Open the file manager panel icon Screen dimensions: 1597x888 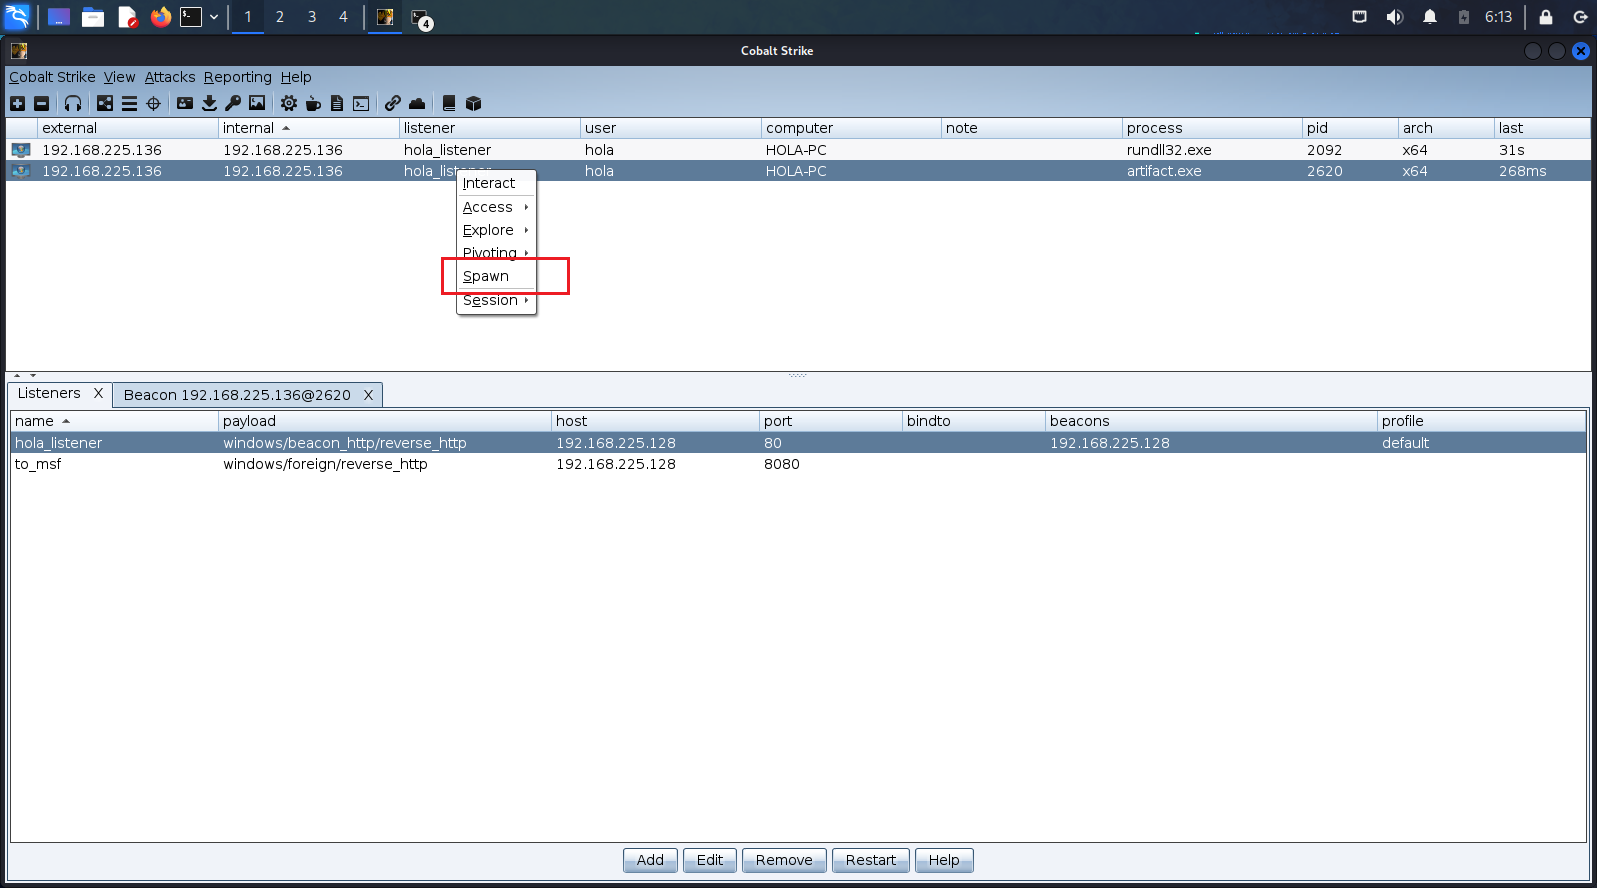pyautogui.click(x=93, y=17)
